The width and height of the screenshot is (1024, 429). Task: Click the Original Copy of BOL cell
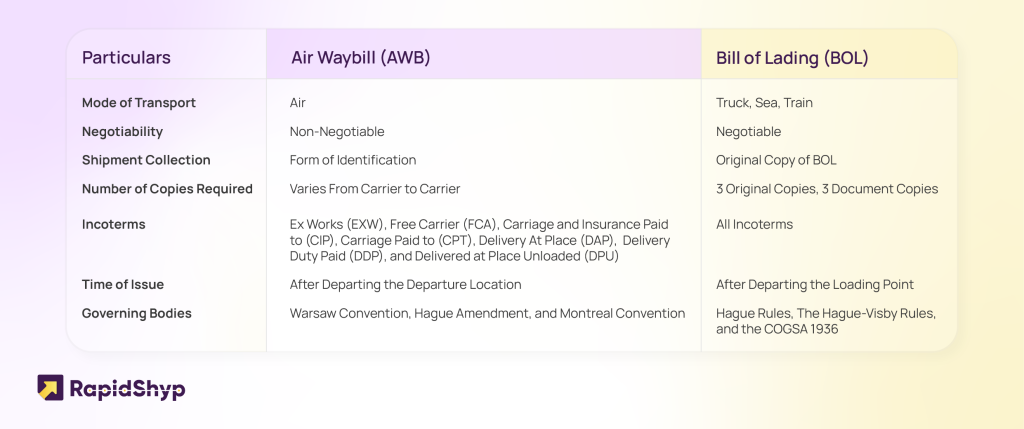[x=776, y=160]
